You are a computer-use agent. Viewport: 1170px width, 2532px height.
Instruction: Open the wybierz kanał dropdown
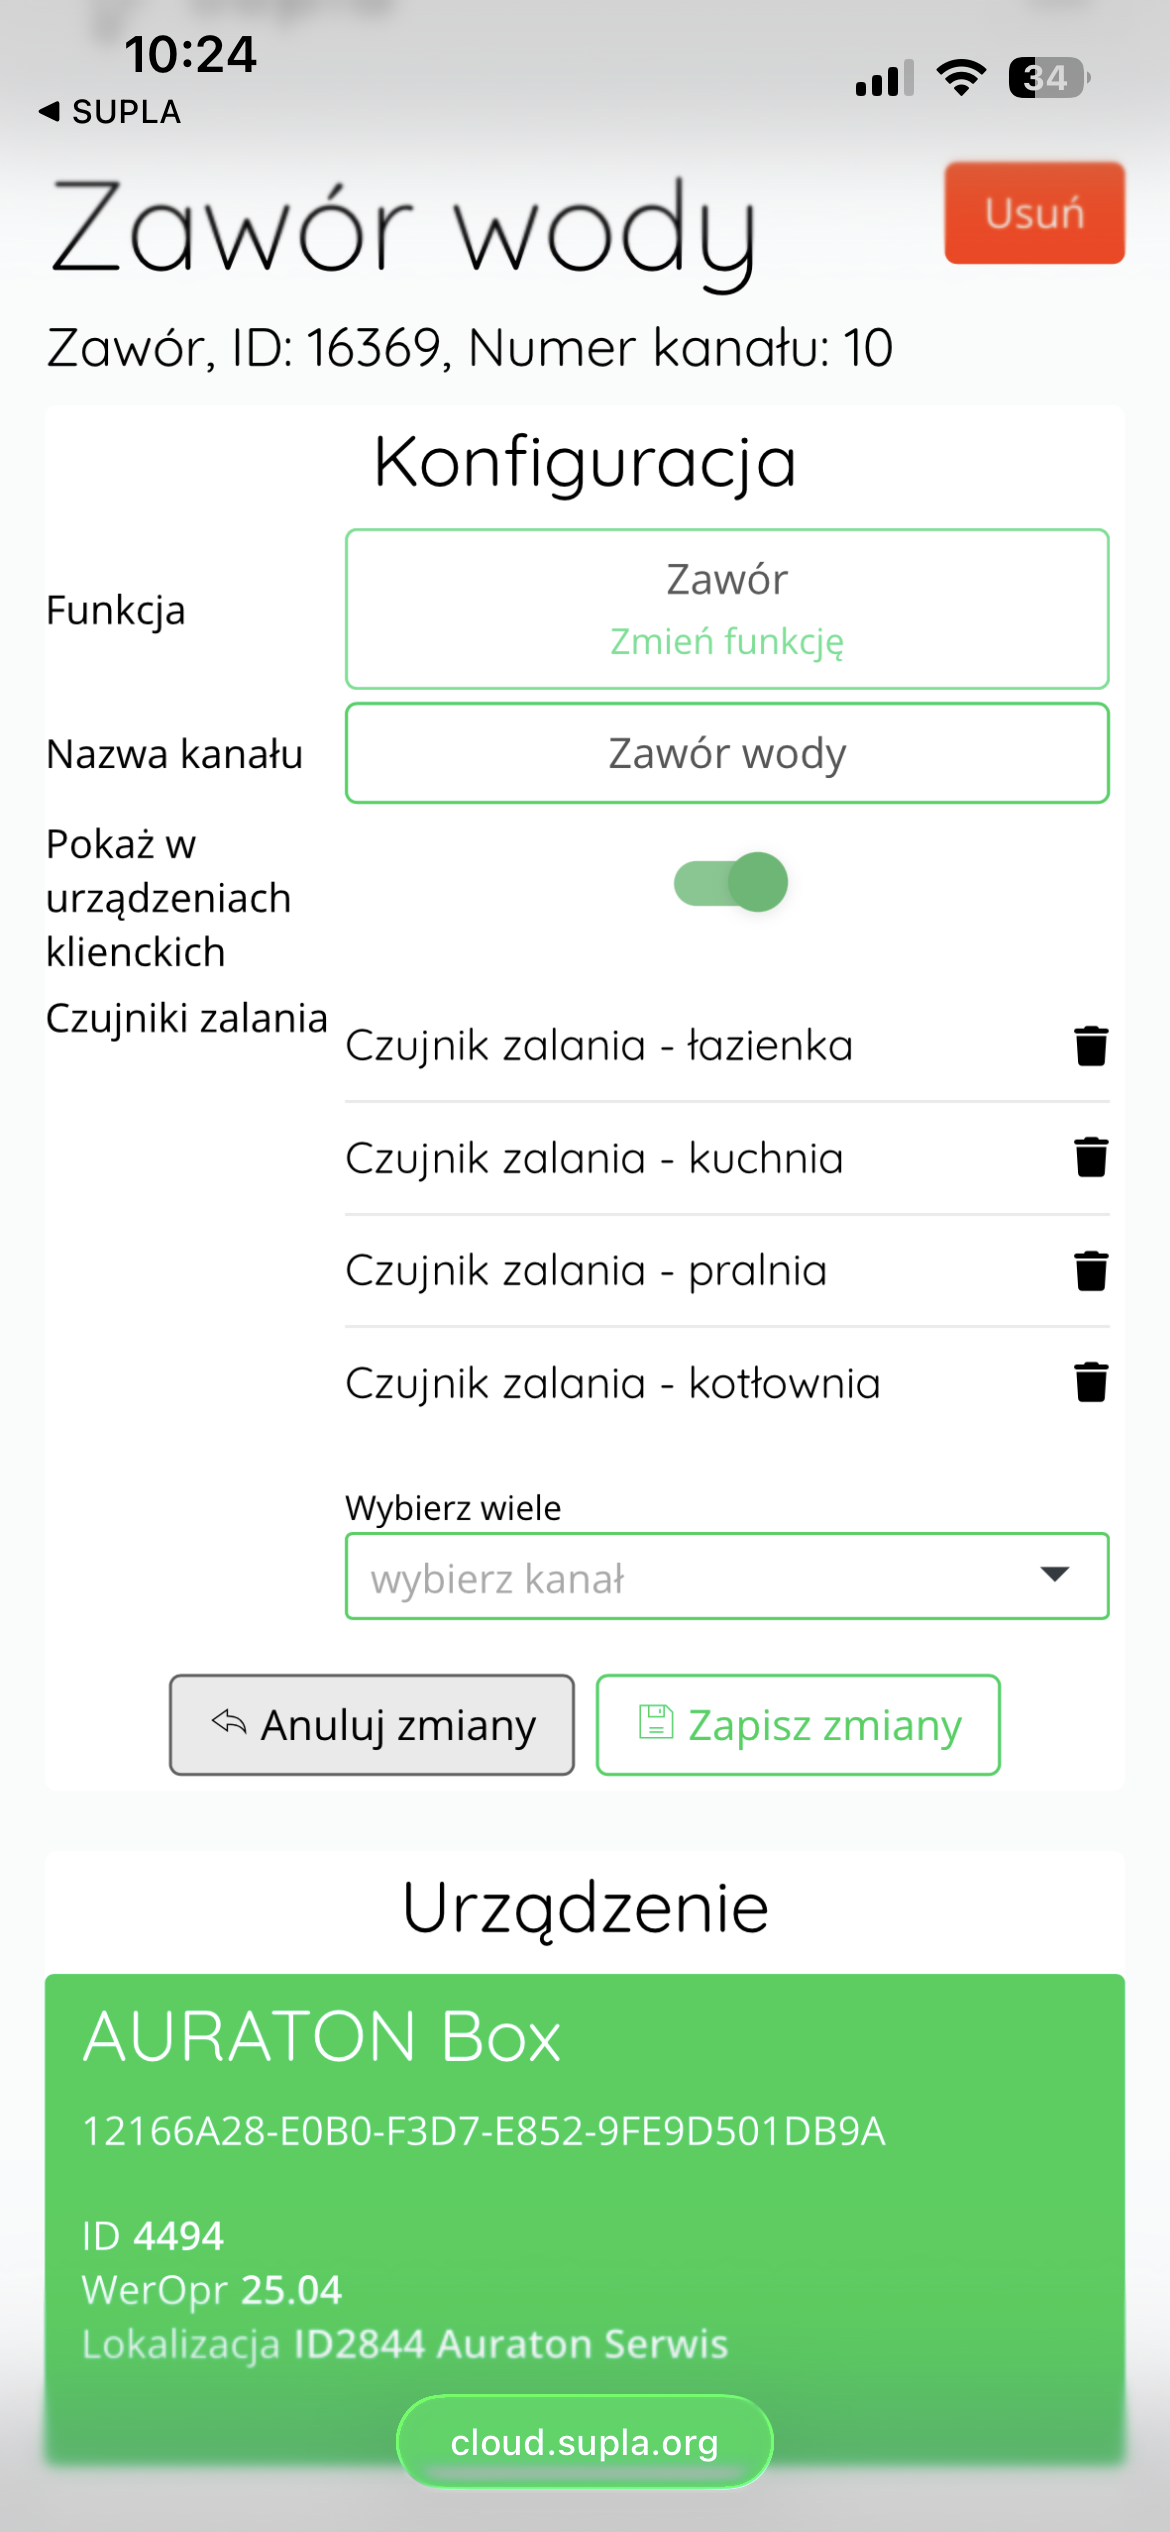point(727,1576)
